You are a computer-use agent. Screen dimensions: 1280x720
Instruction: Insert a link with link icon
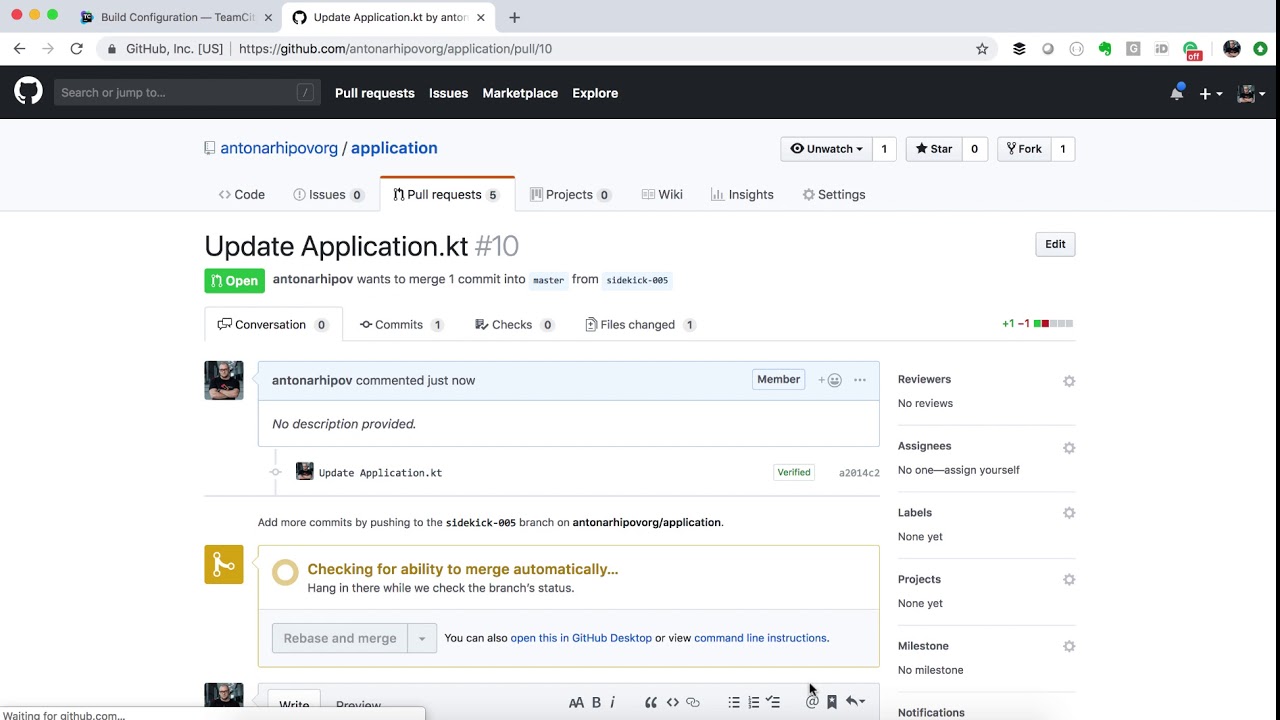(x=692, y=702)
